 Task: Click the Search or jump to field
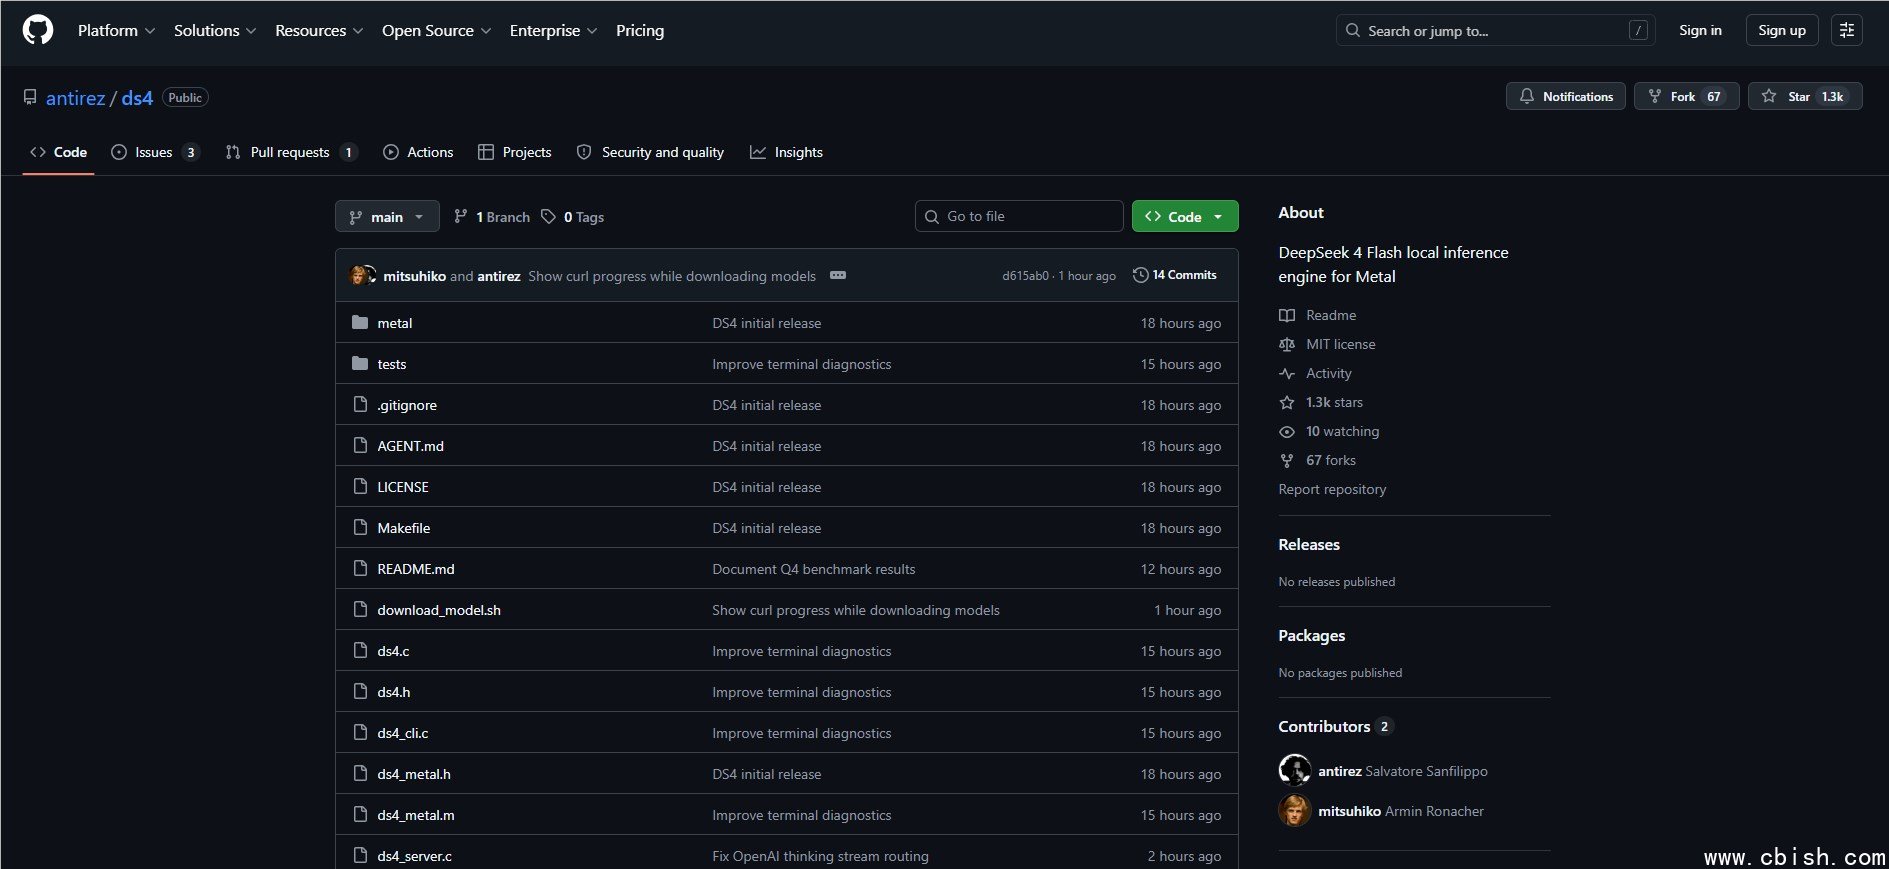(x=1496, y=30)
